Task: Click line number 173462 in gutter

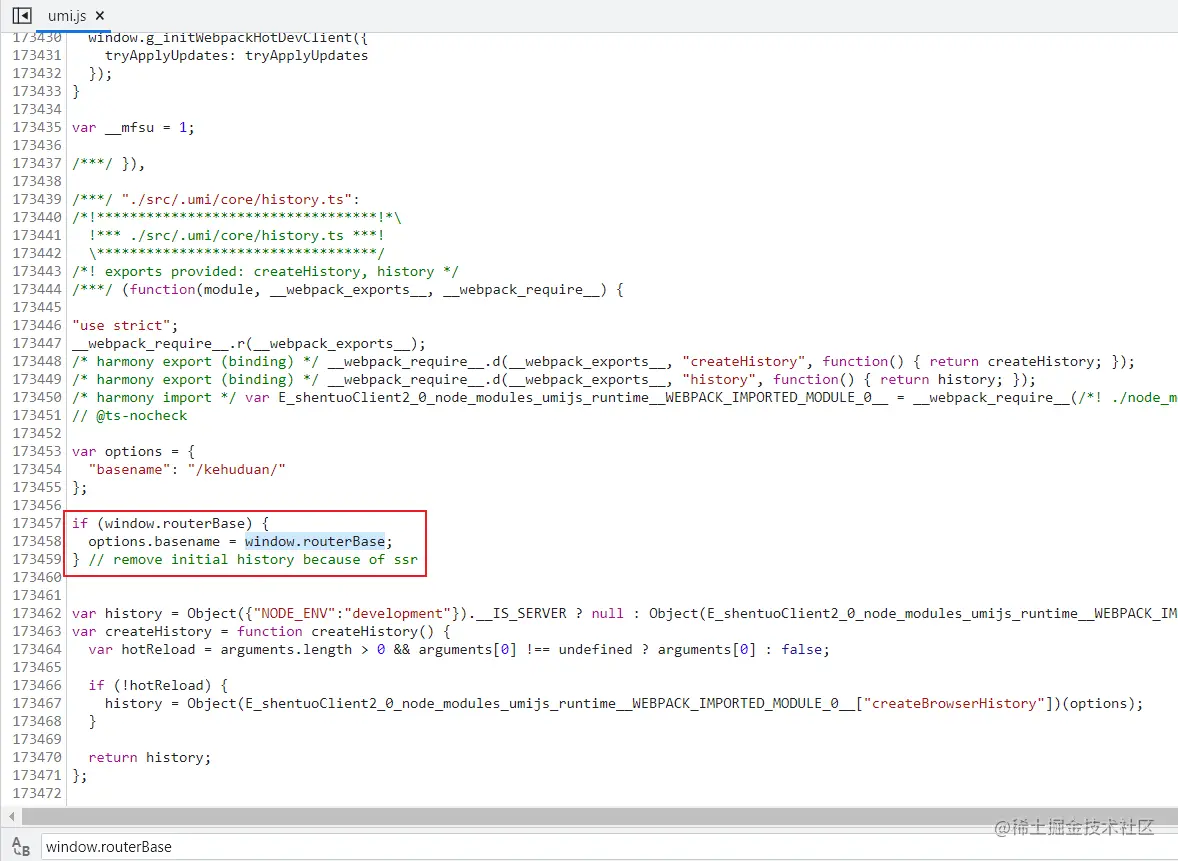Action: click(x=37, y=613)
